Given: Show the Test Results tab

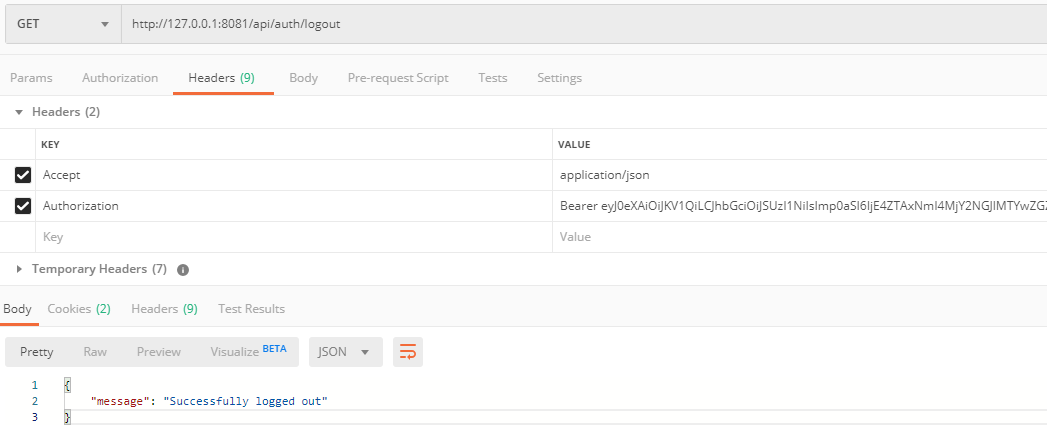Looking at the screenshot, I should coord(251,309).
